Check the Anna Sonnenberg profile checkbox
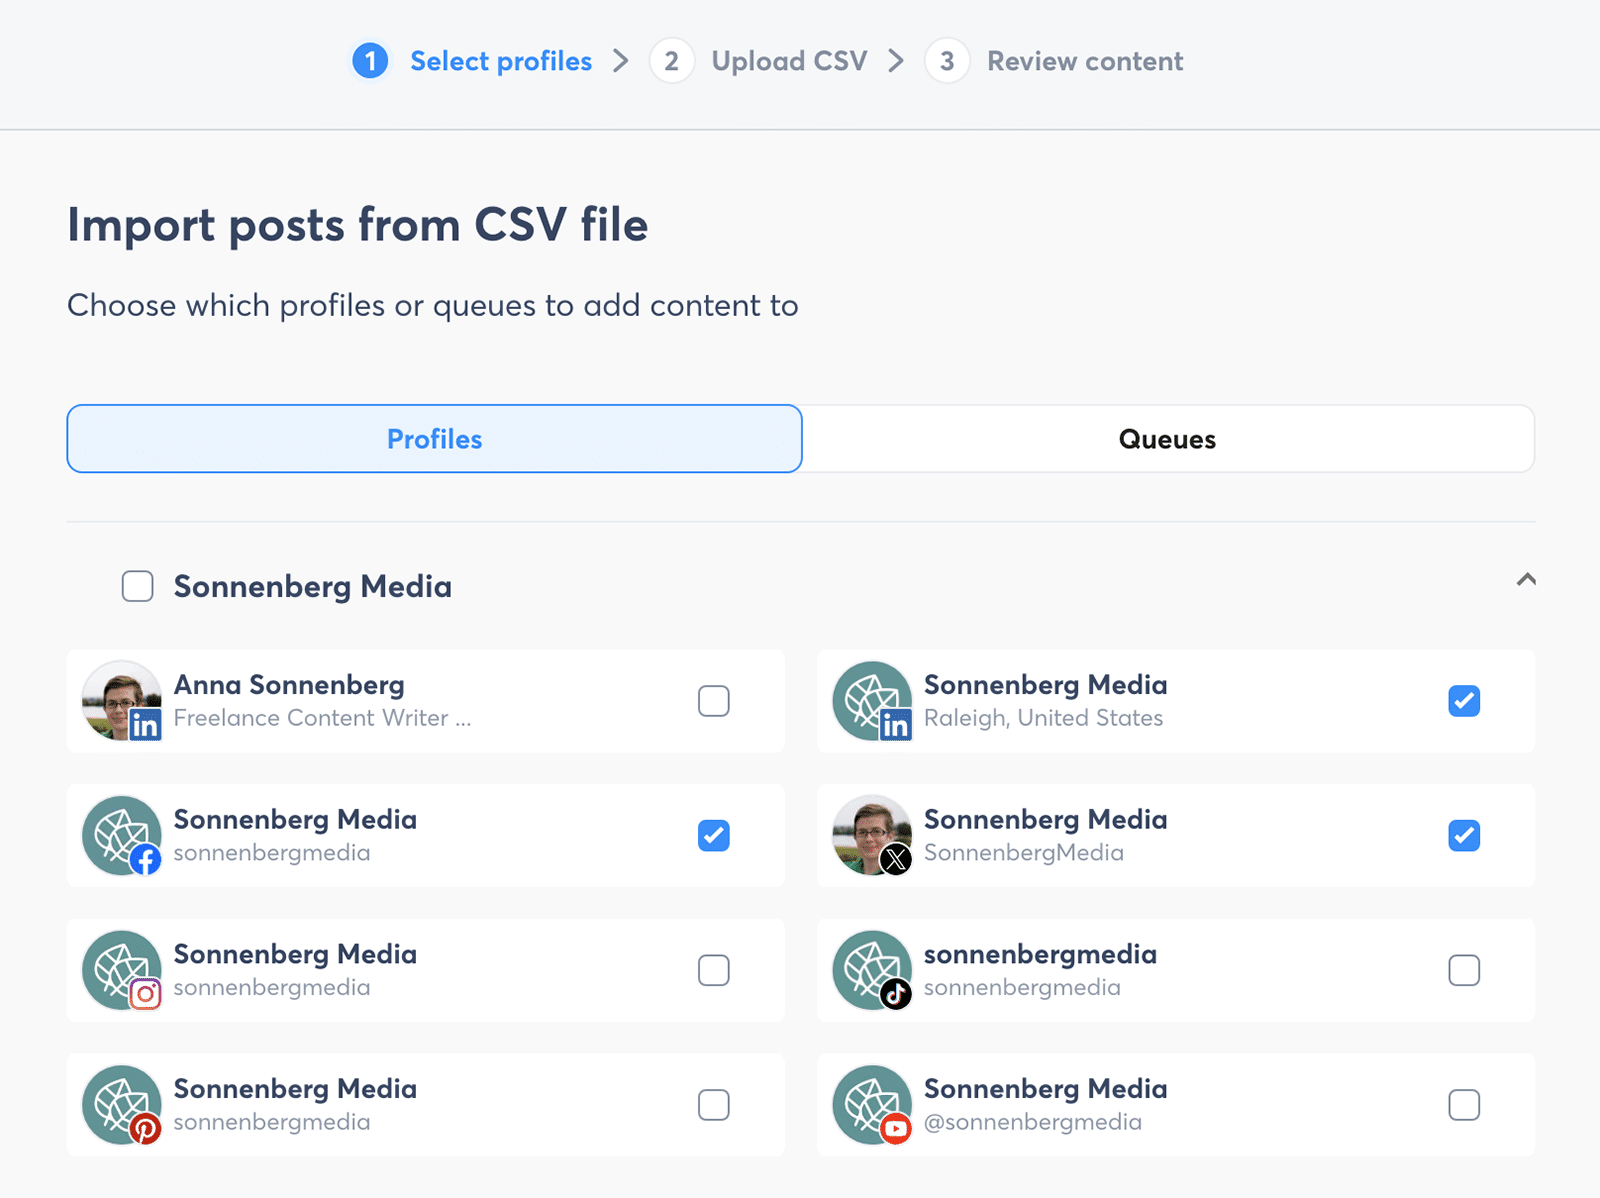The width and height of the screenshot is (1600, 1198). [x=713, y=701]
